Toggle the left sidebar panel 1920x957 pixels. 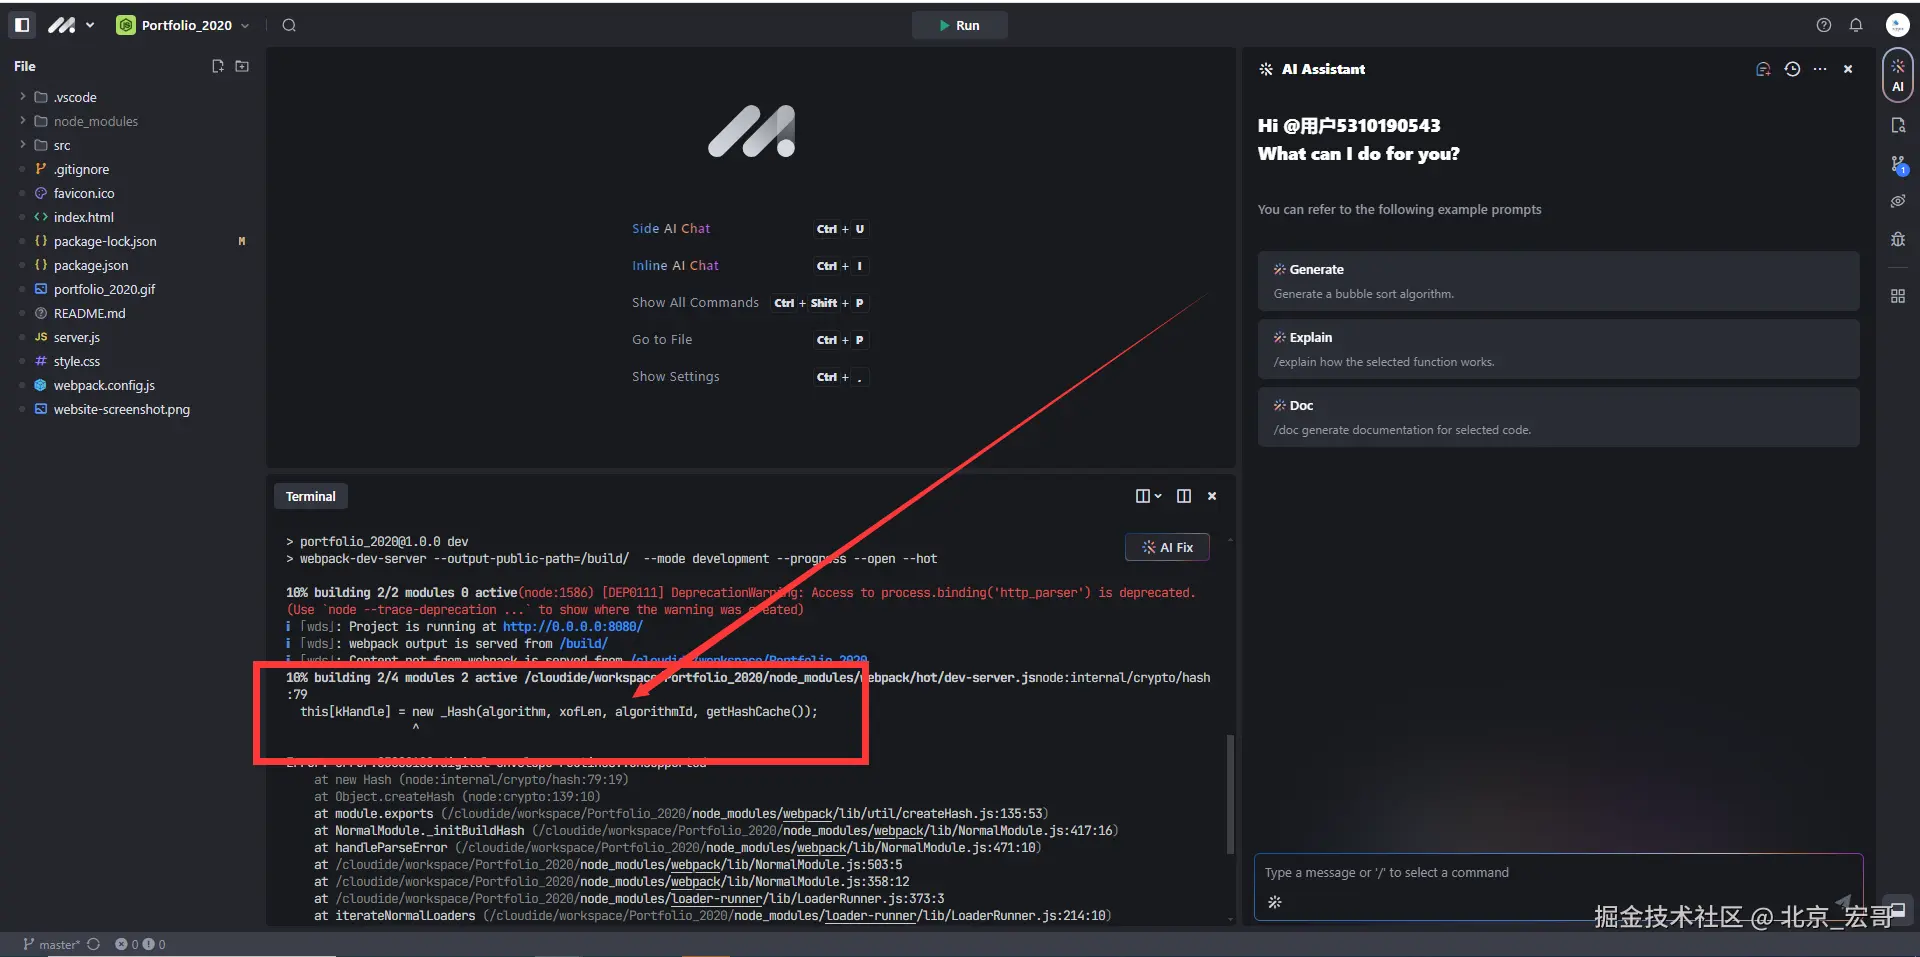click(x=22, y=25)
